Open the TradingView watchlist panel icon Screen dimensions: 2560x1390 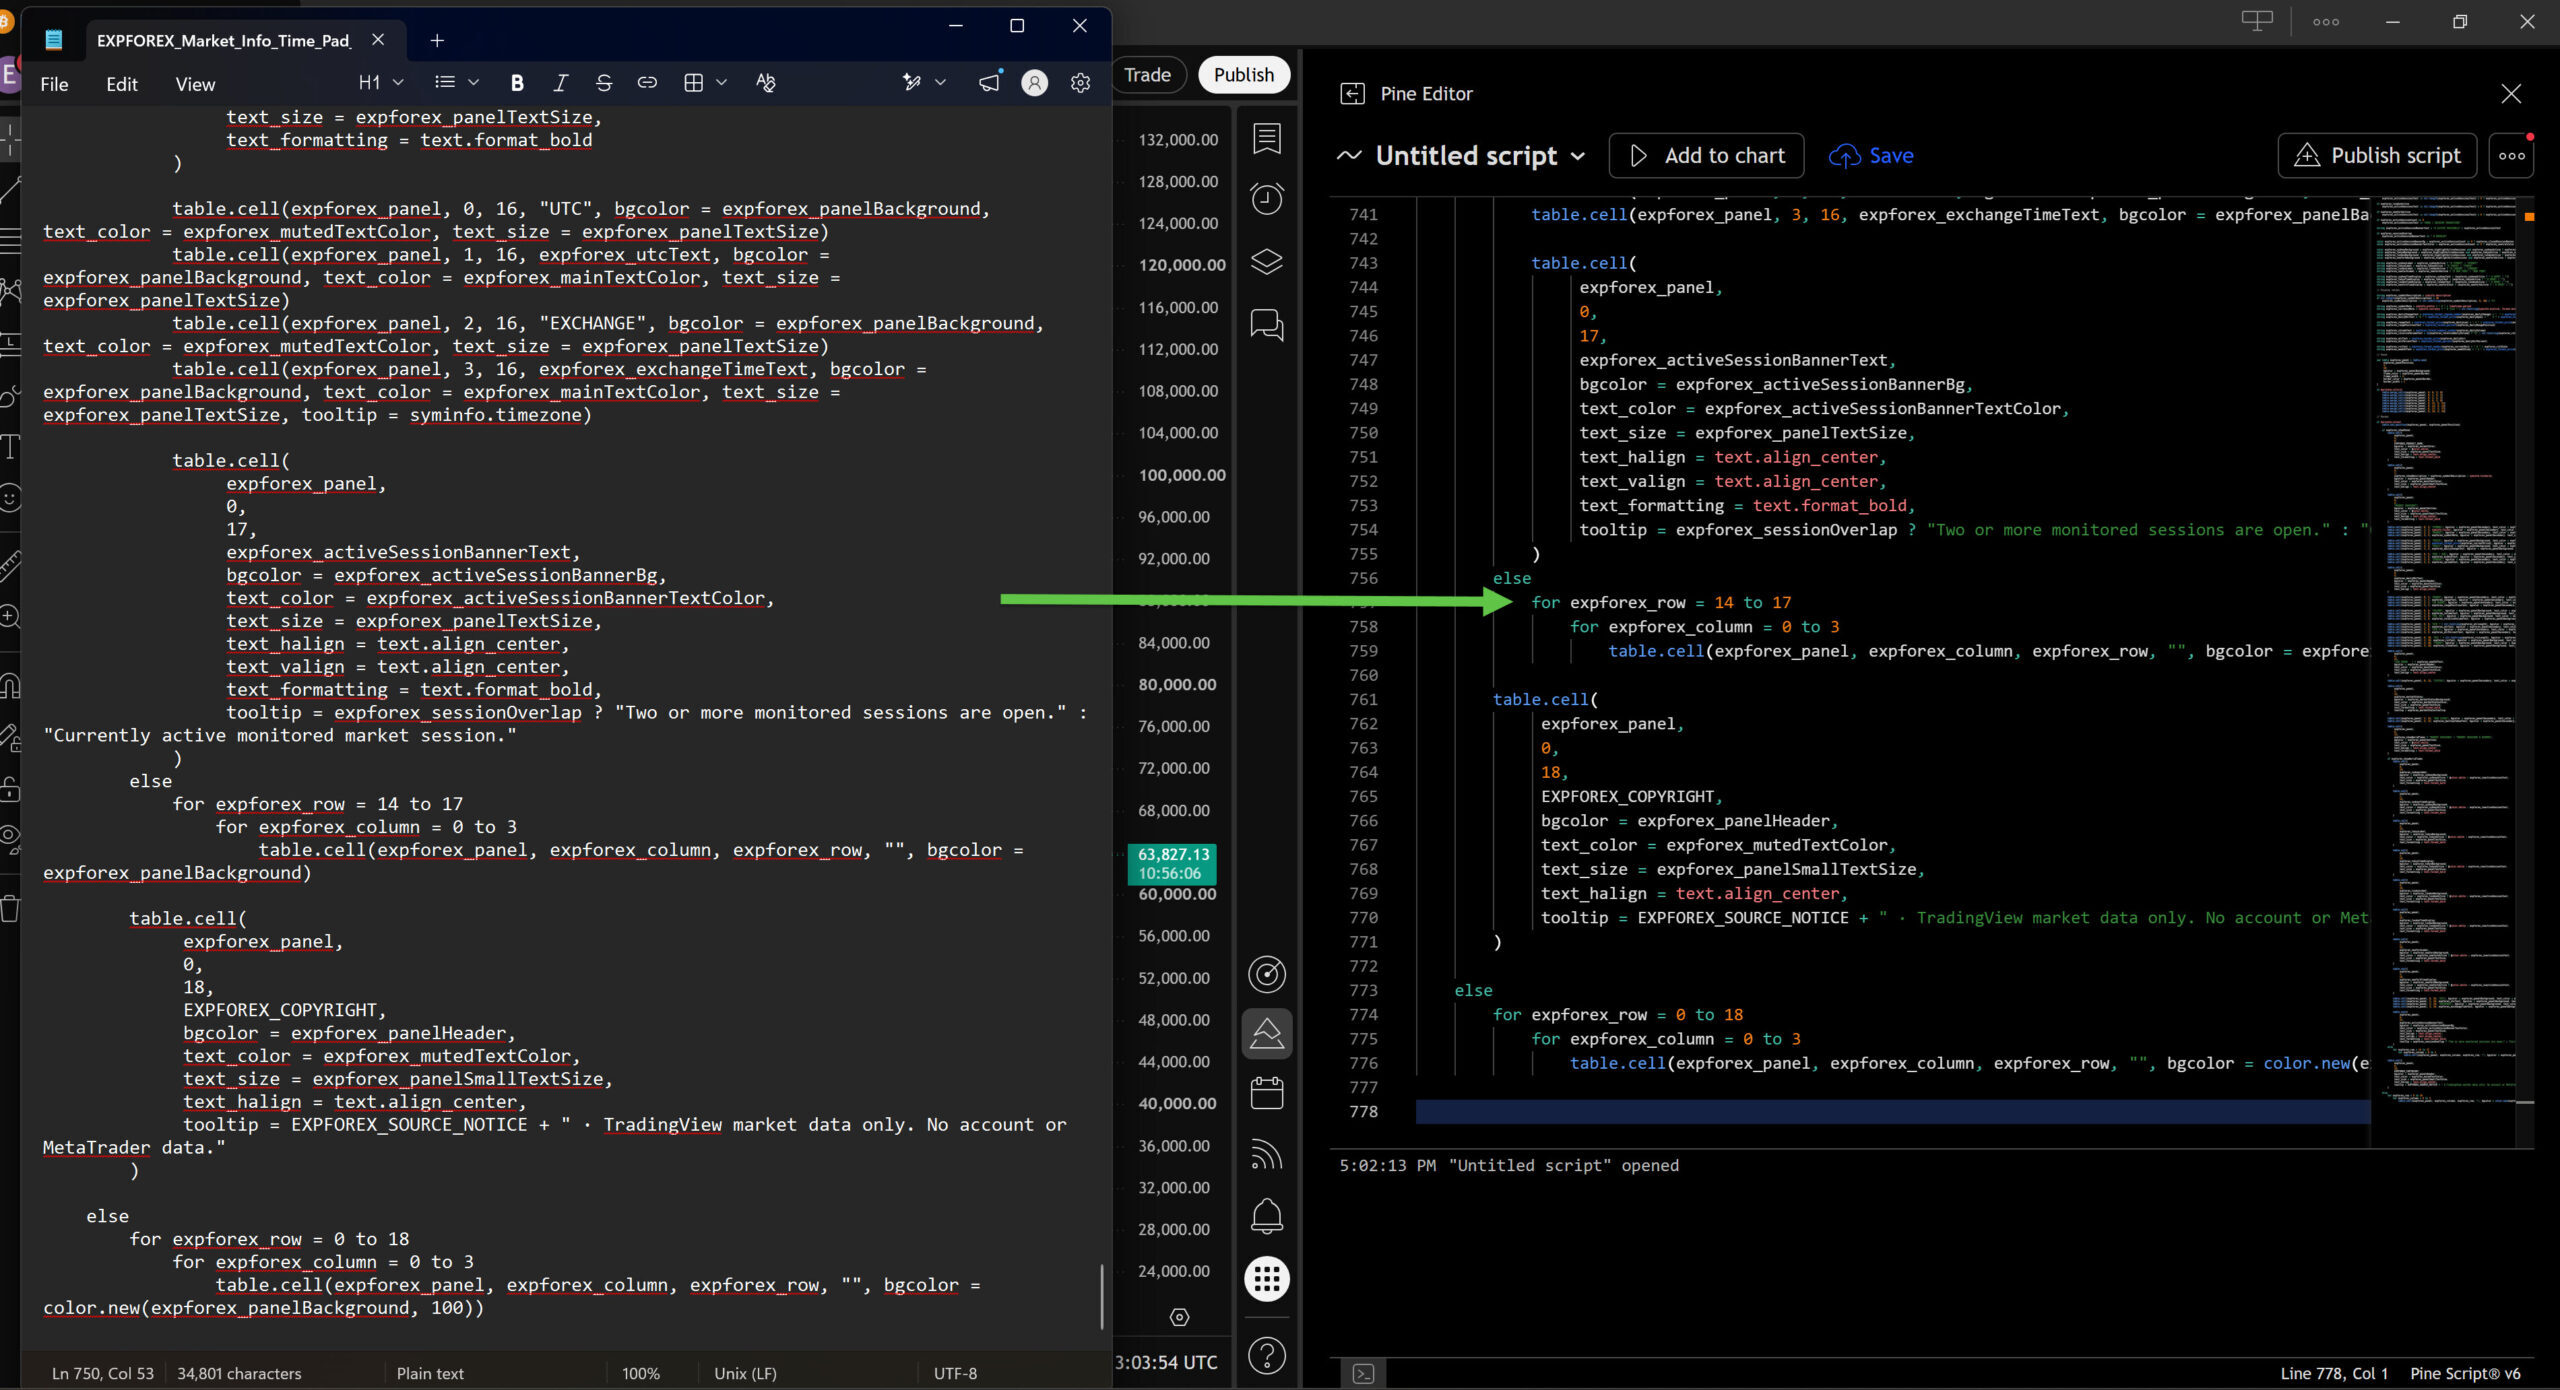[1267, 139]
